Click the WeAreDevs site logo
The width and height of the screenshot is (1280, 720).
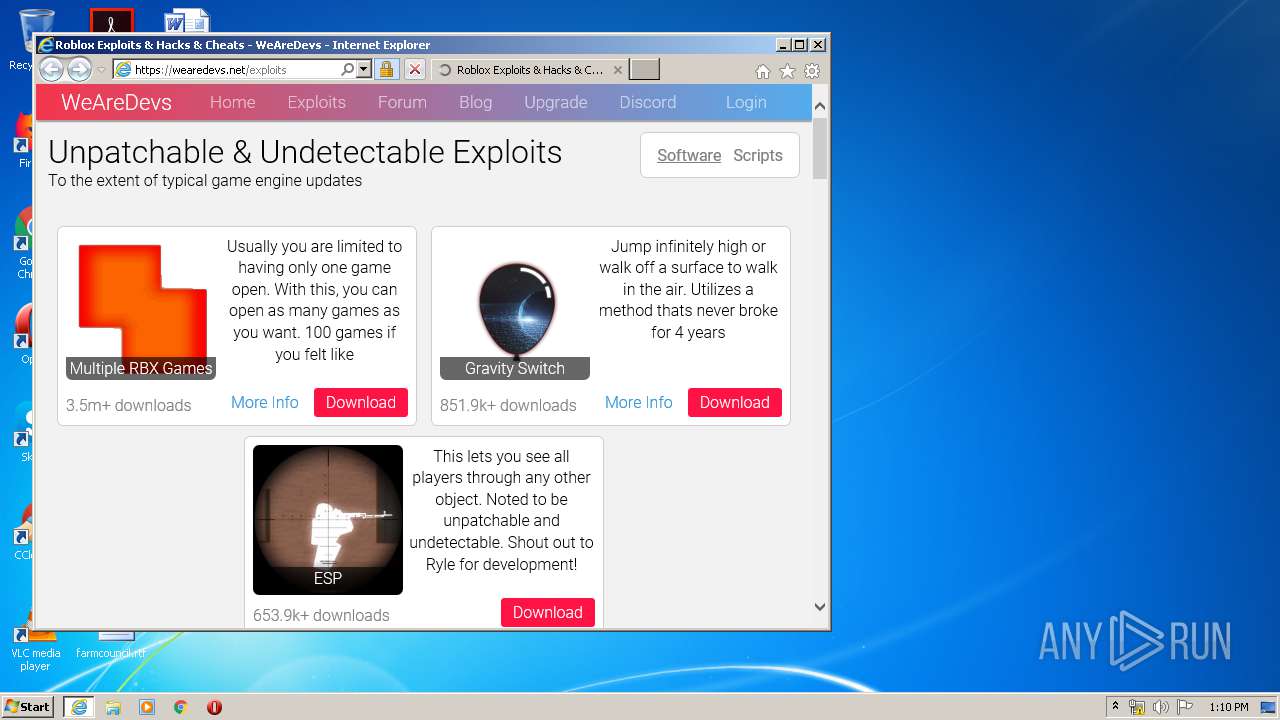pyautogui.click(x=116, y=102)
